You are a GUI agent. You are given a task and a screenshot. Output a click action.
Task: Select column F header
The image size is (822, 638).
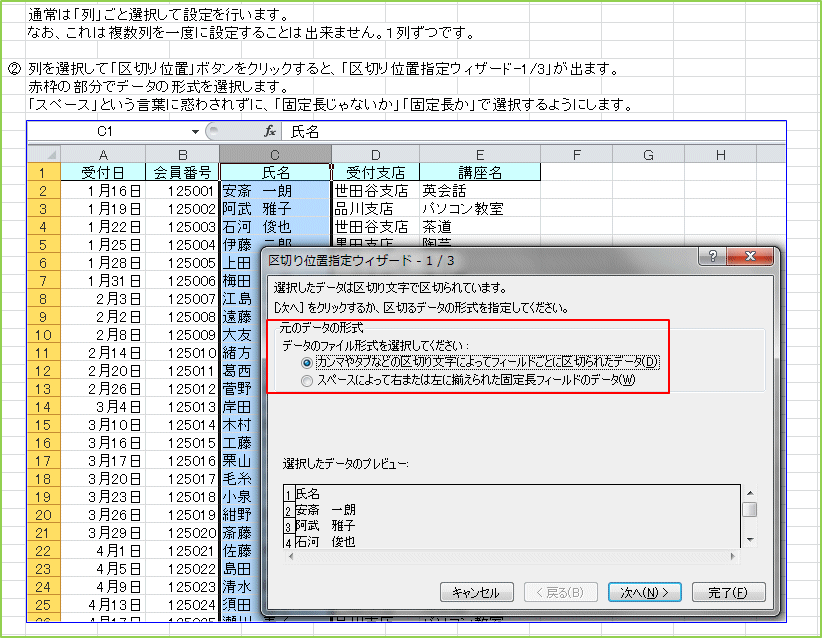576,155
